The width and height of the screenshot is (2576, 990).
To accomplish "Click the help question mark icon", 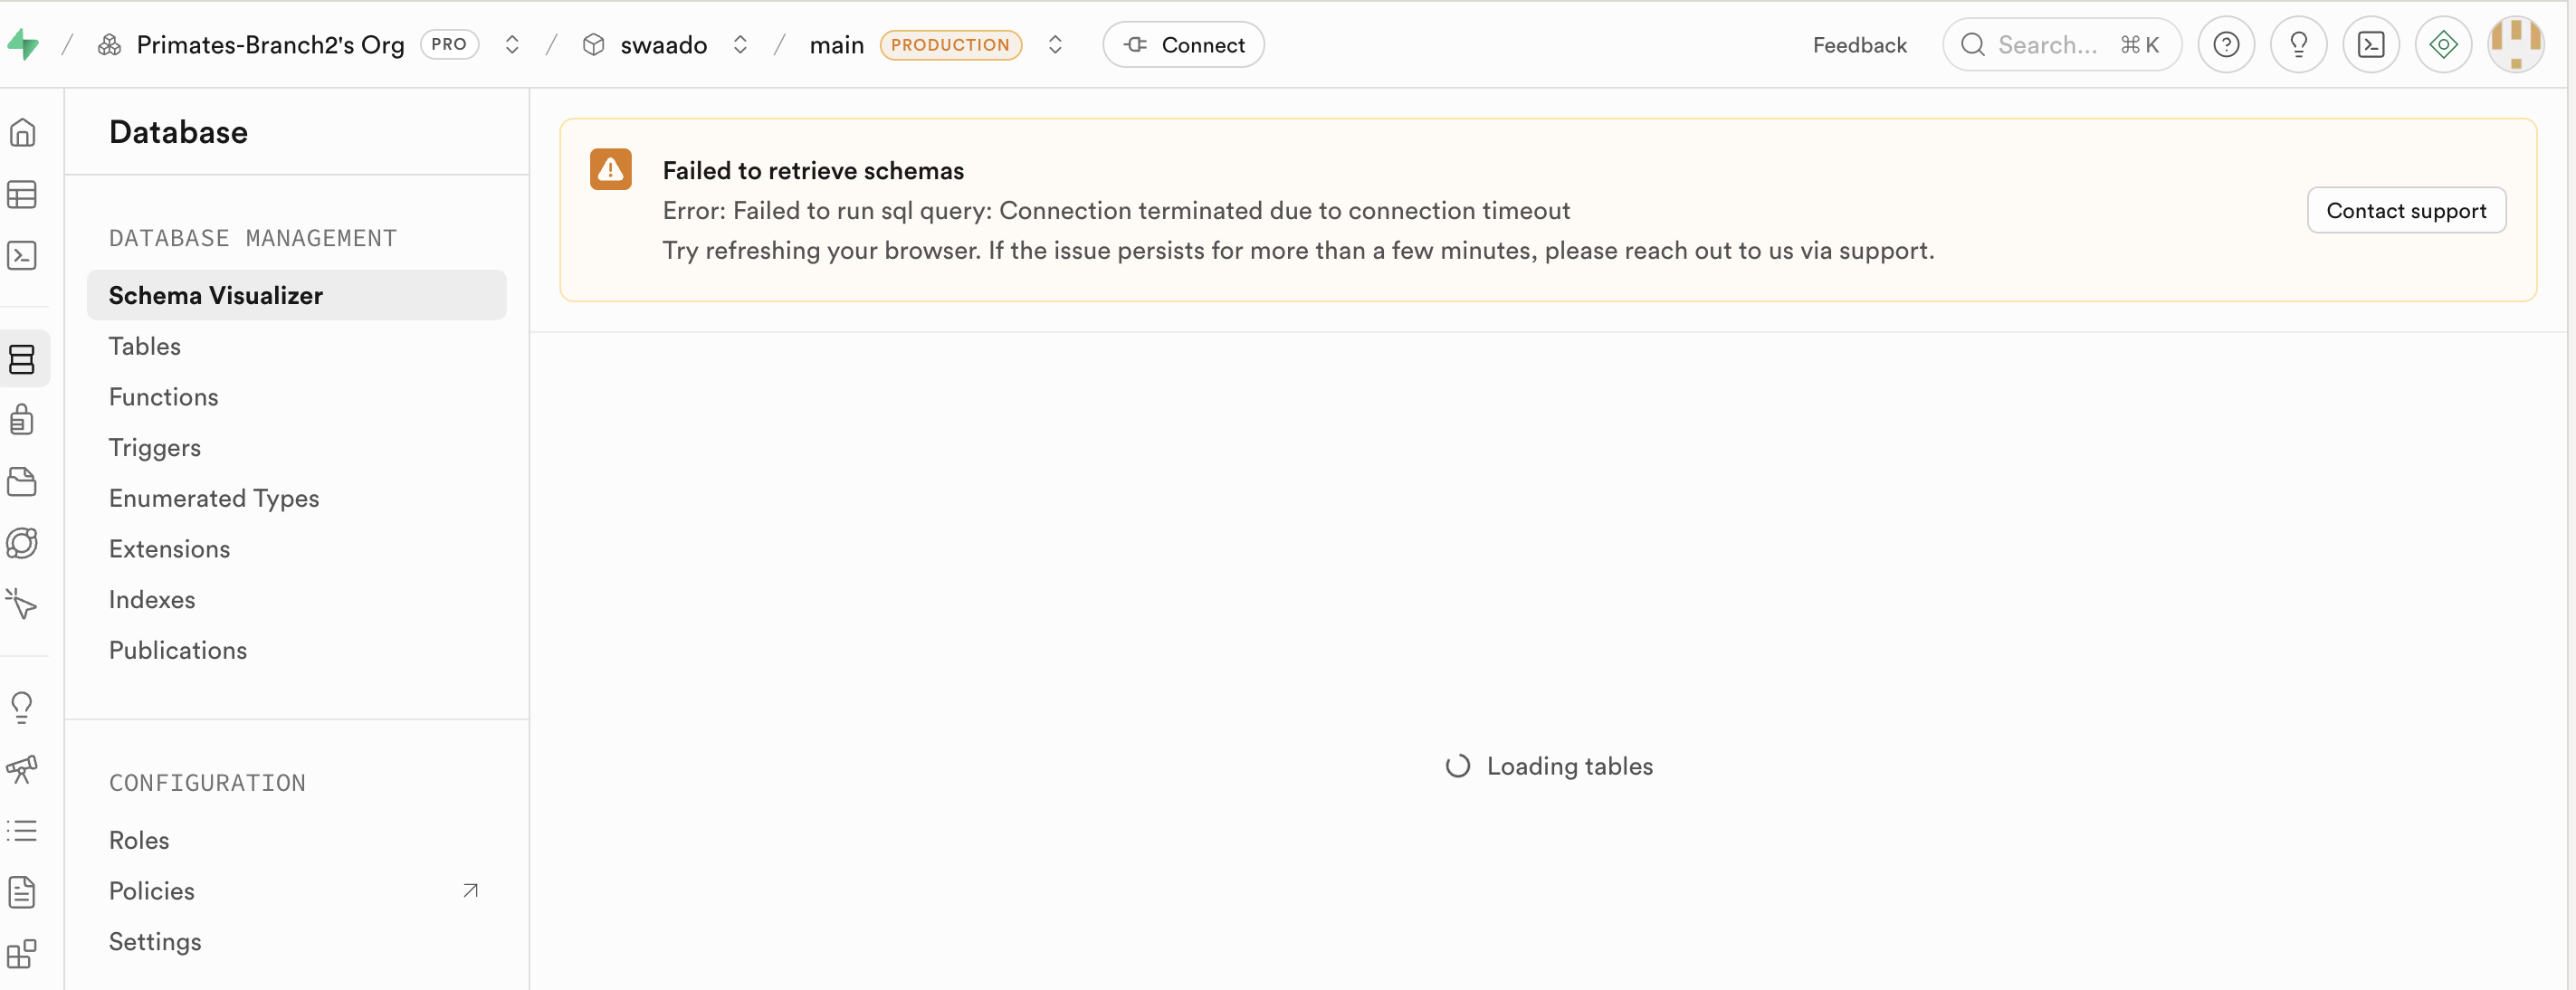I will click(x=2225, y=45).
